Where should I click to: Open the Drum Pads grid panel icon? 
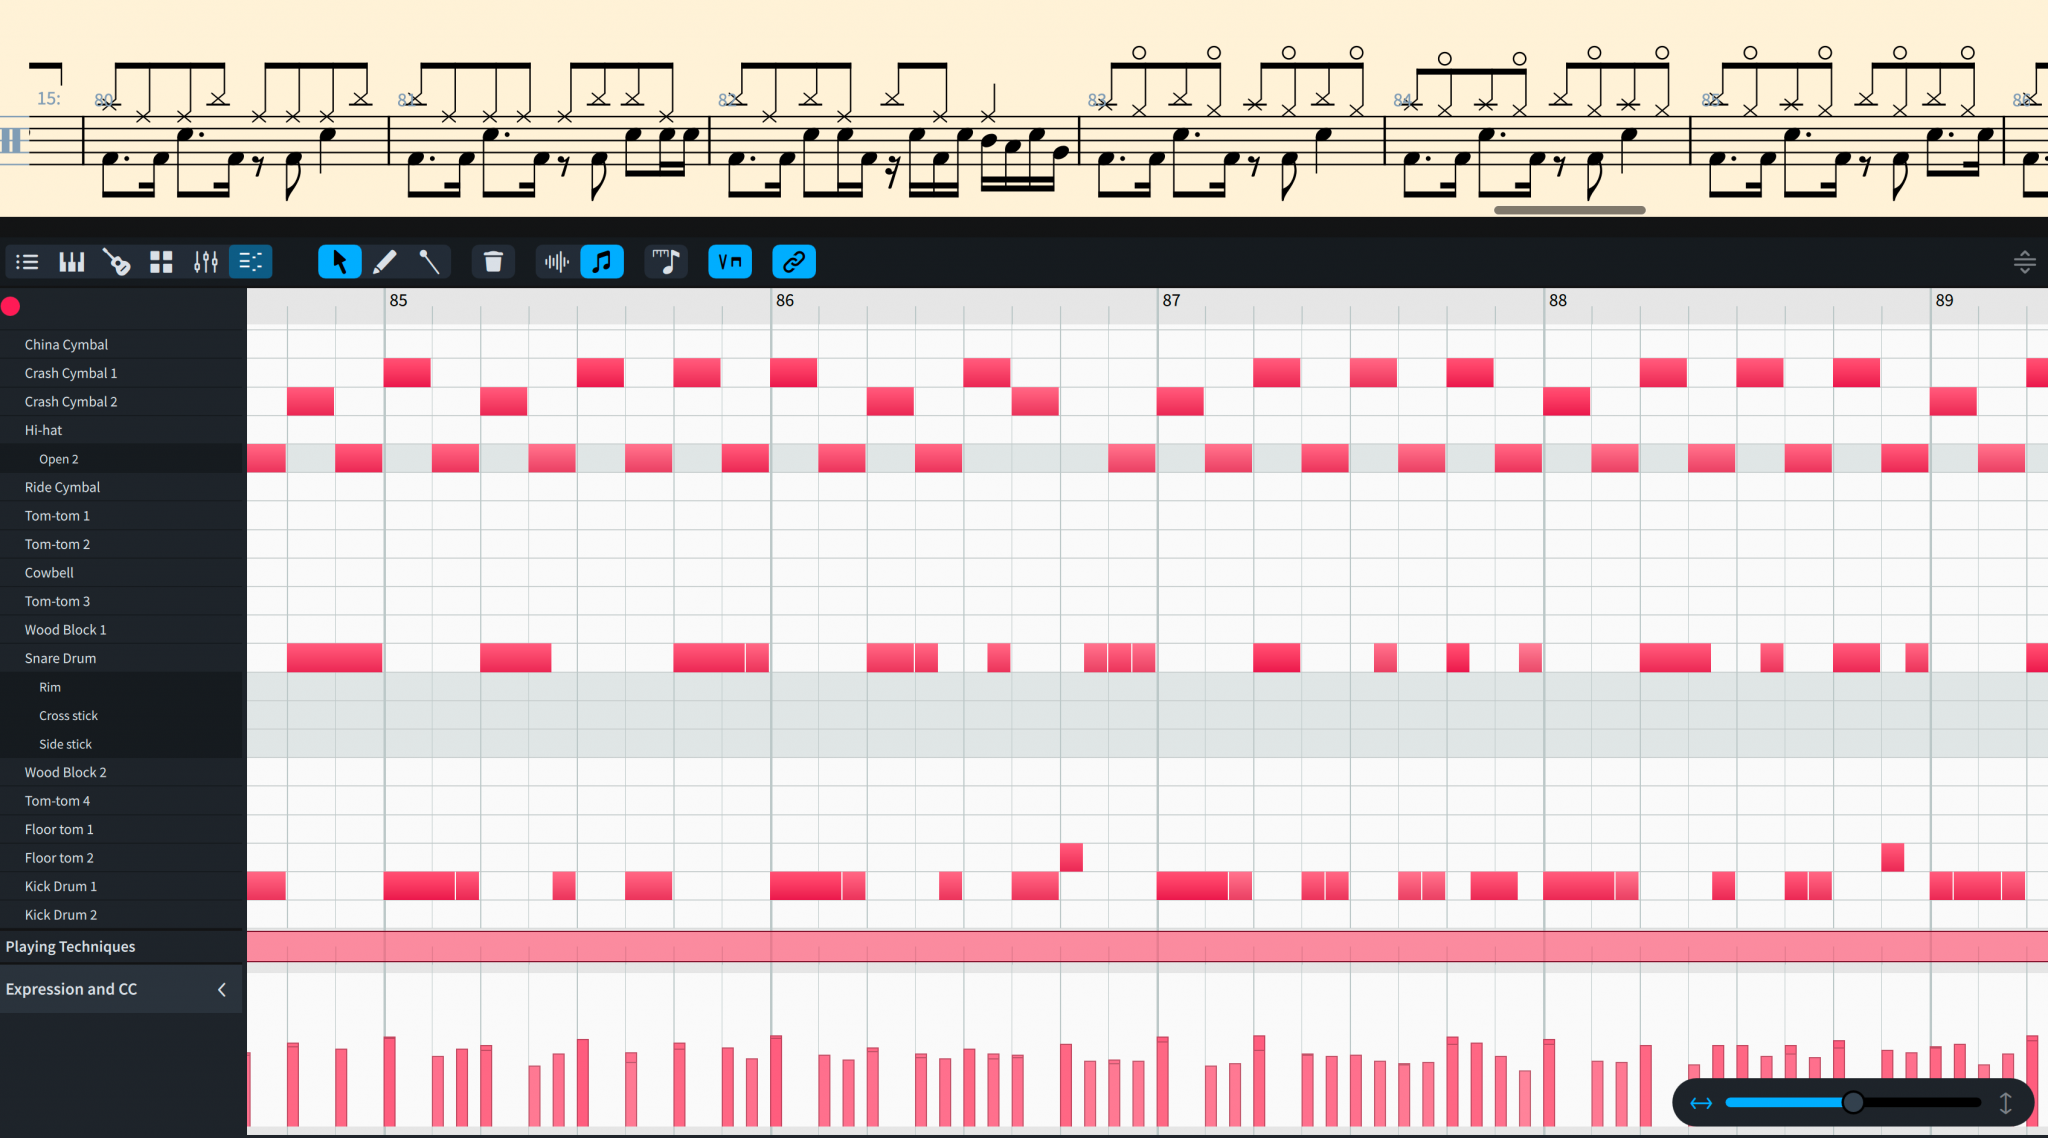pos(161,262)
